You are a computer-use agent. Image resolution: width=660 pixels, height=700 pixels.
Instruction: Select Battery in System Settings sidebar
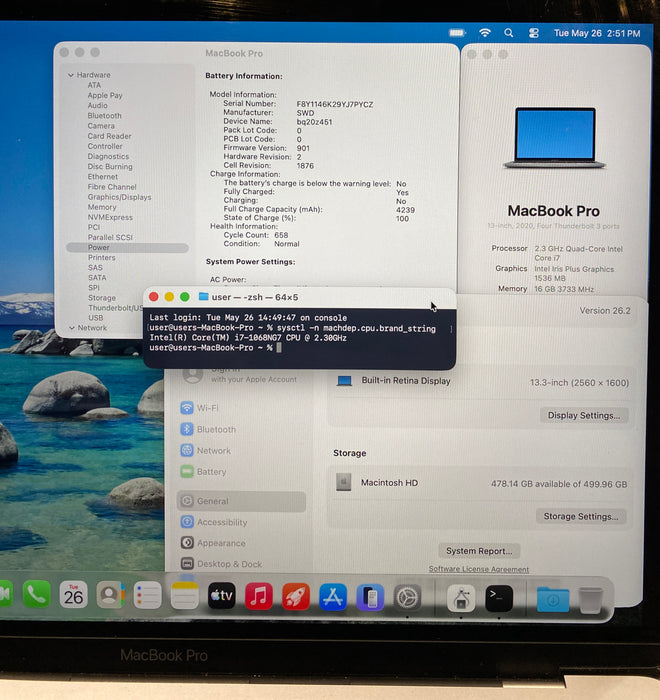[x=241, y=471]
